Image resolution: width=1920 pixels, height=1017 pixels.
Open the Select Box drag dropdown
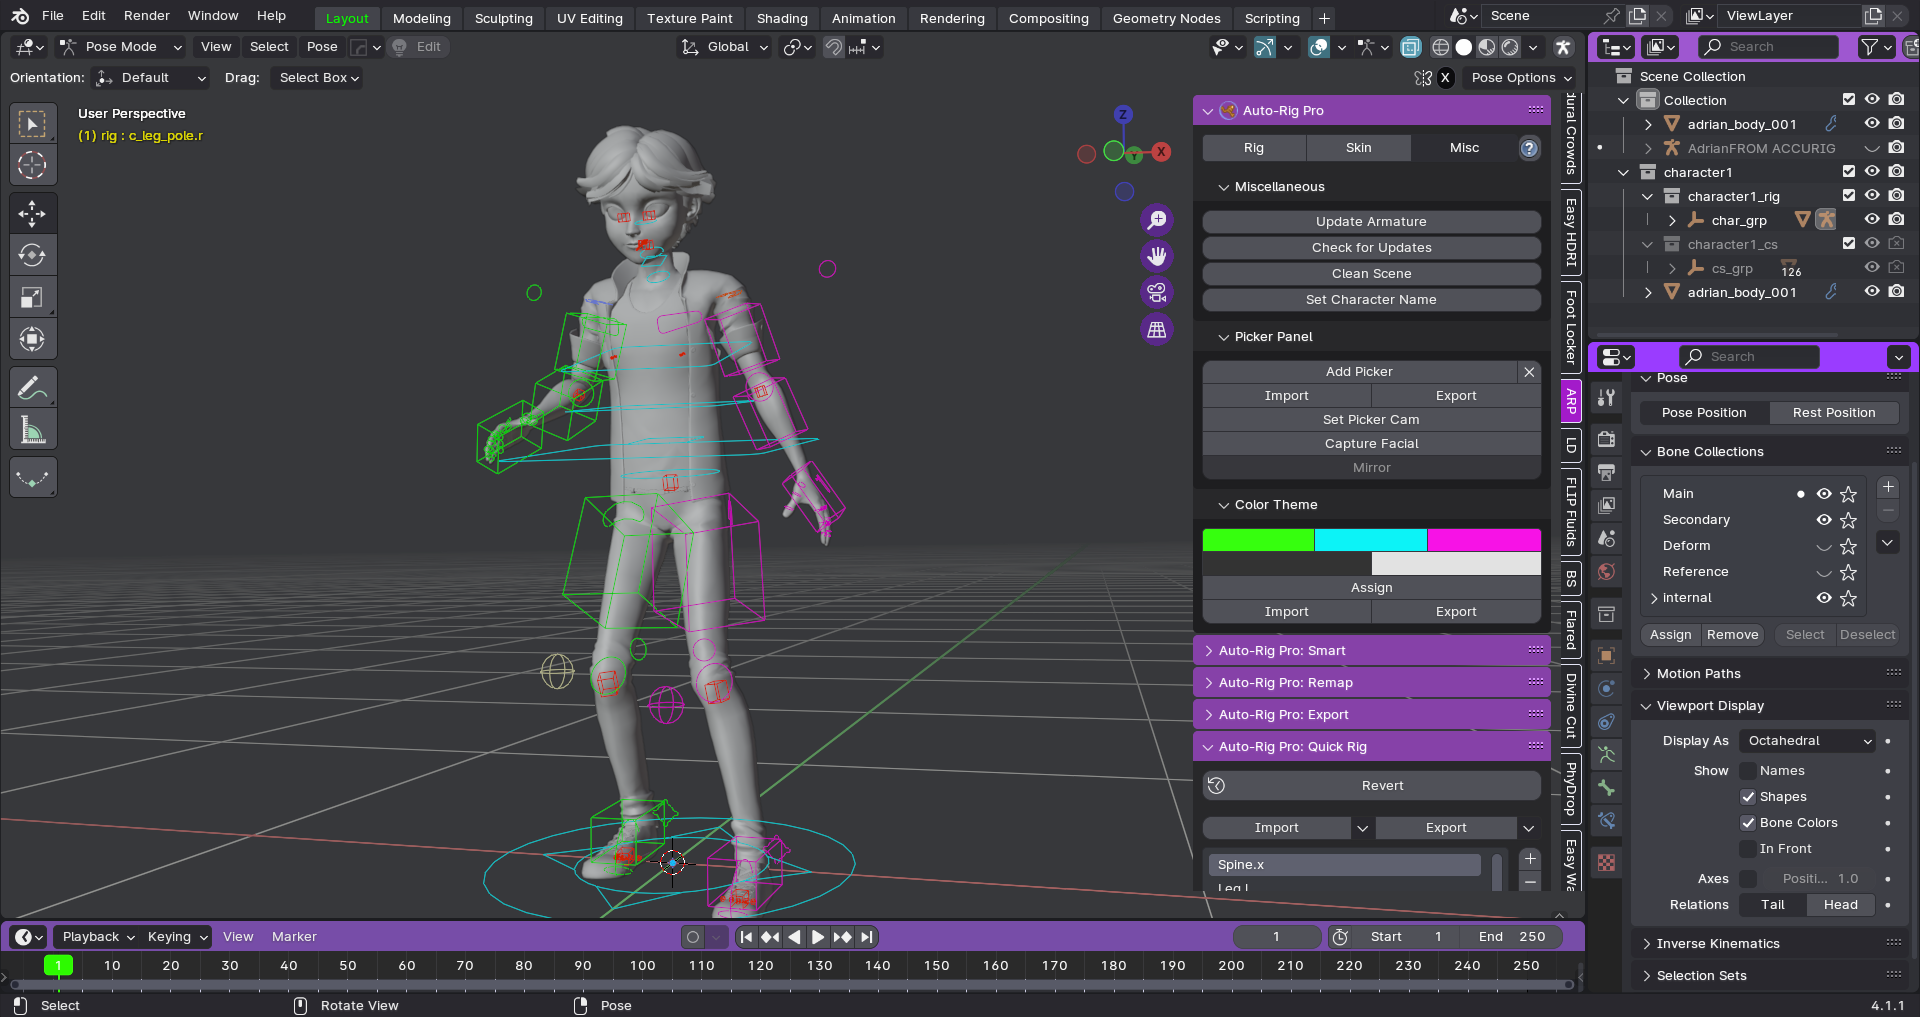tap(317, 78)
